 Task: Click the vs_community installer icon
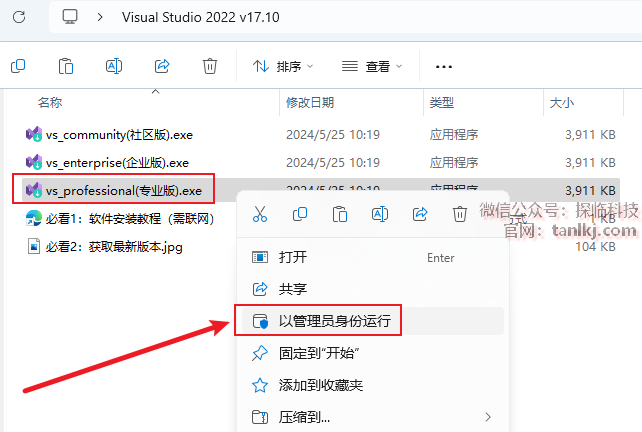point(34,134)
